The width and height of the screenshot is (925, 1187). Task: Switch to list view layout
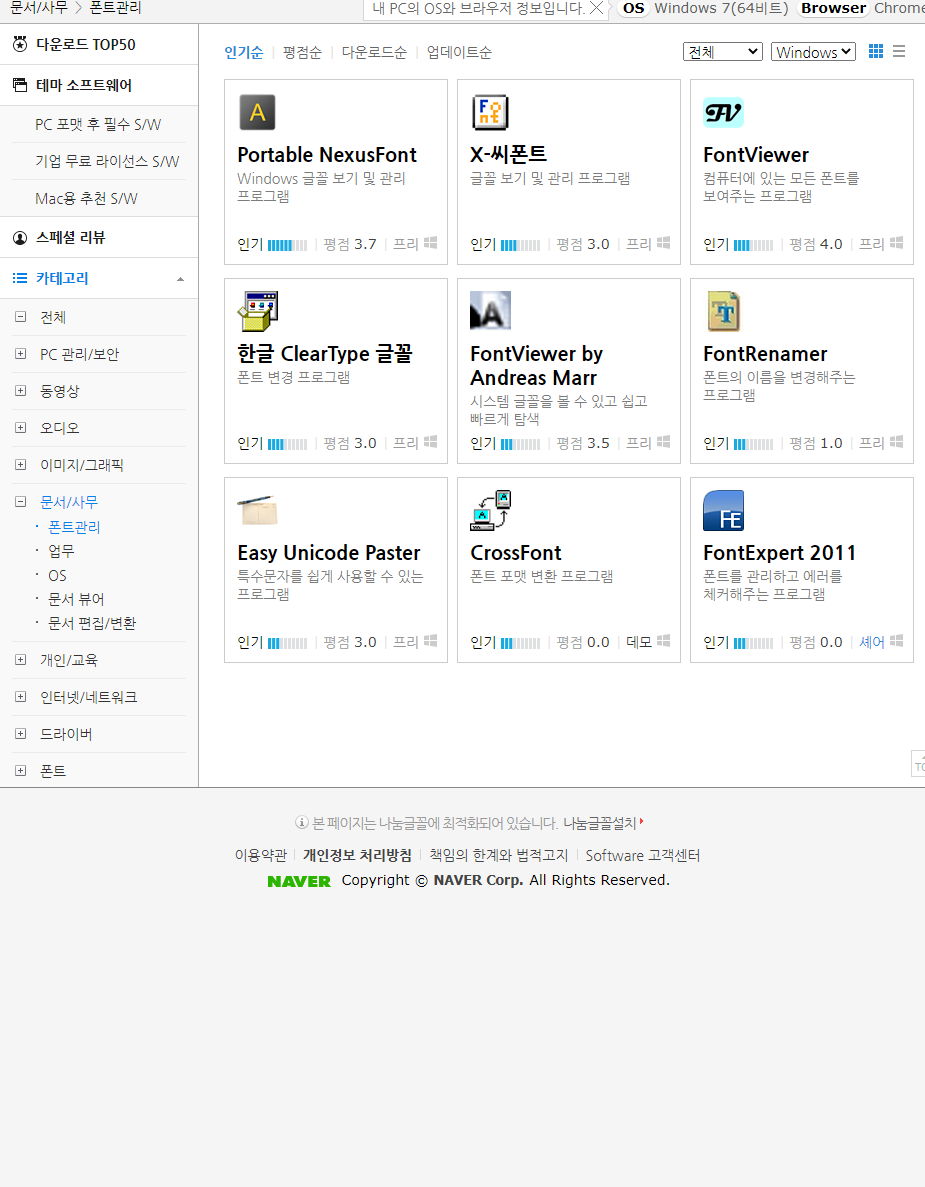[x=899, y=51]
